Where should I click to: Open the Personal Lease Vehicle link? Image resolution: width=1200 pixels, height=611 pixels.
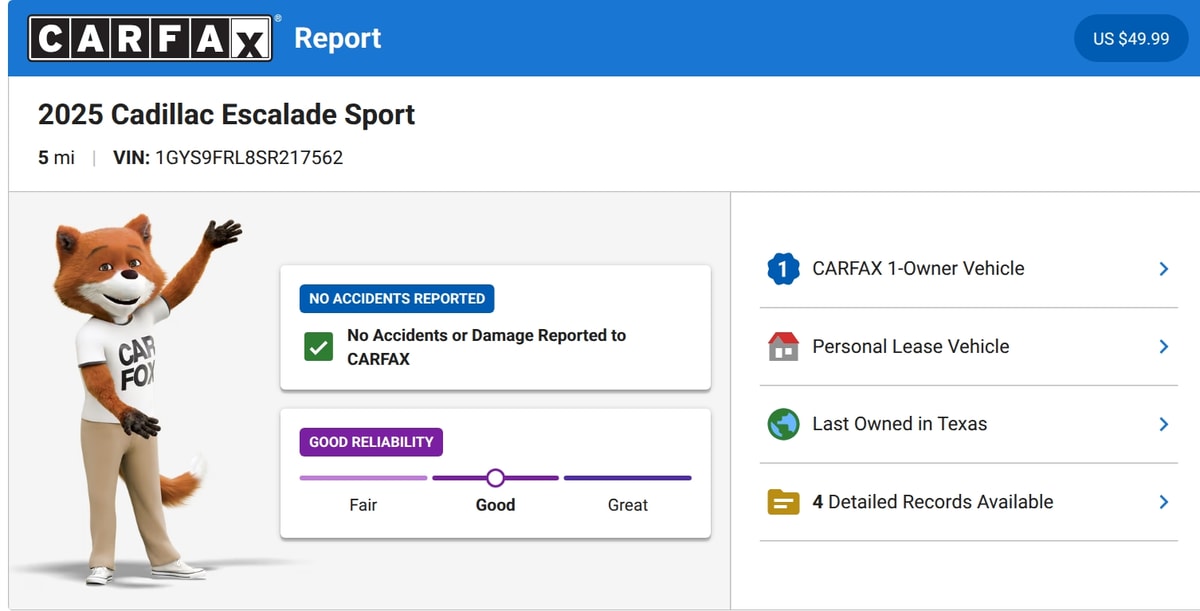click(x=969, y=347)
